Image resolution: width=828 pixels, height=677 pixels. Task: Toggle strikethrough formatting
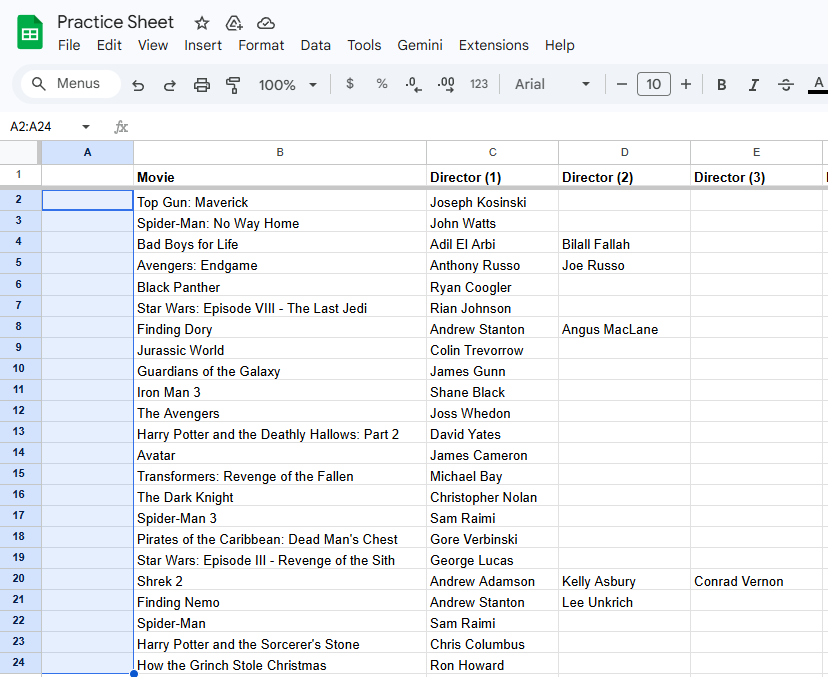coord(786,84)
